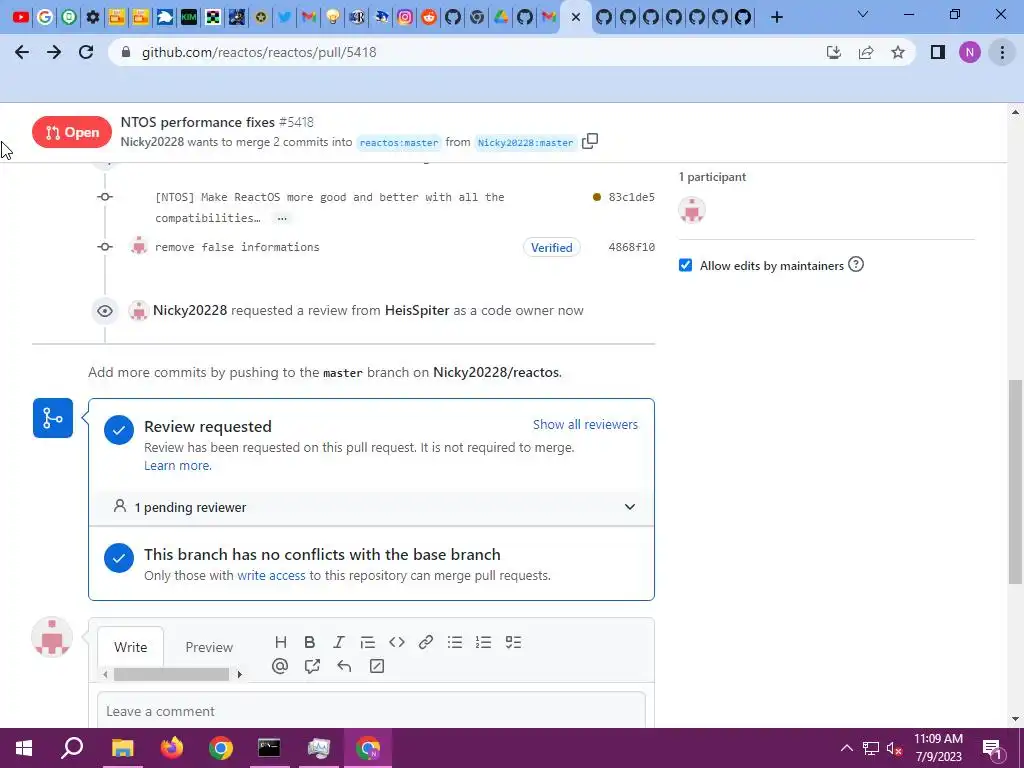1024x768 pixels.
Task: Open Learn more about review requests
Action: (178, 466)
